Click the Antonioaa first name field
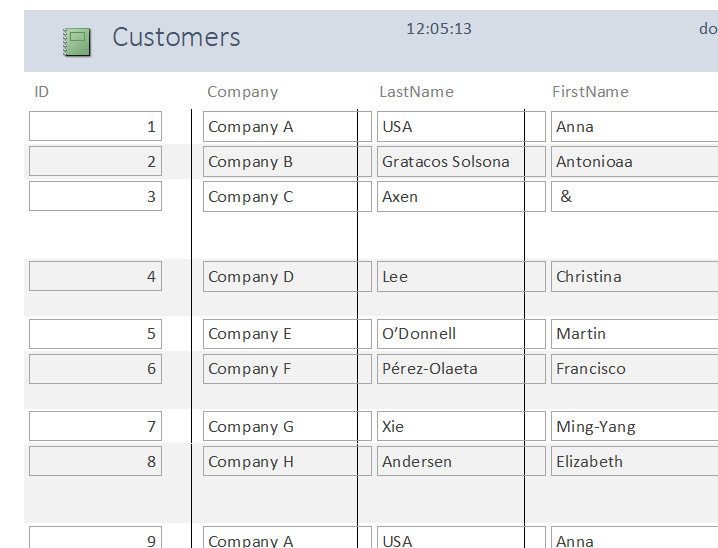The image size is (718, 548). coord(634,162)
